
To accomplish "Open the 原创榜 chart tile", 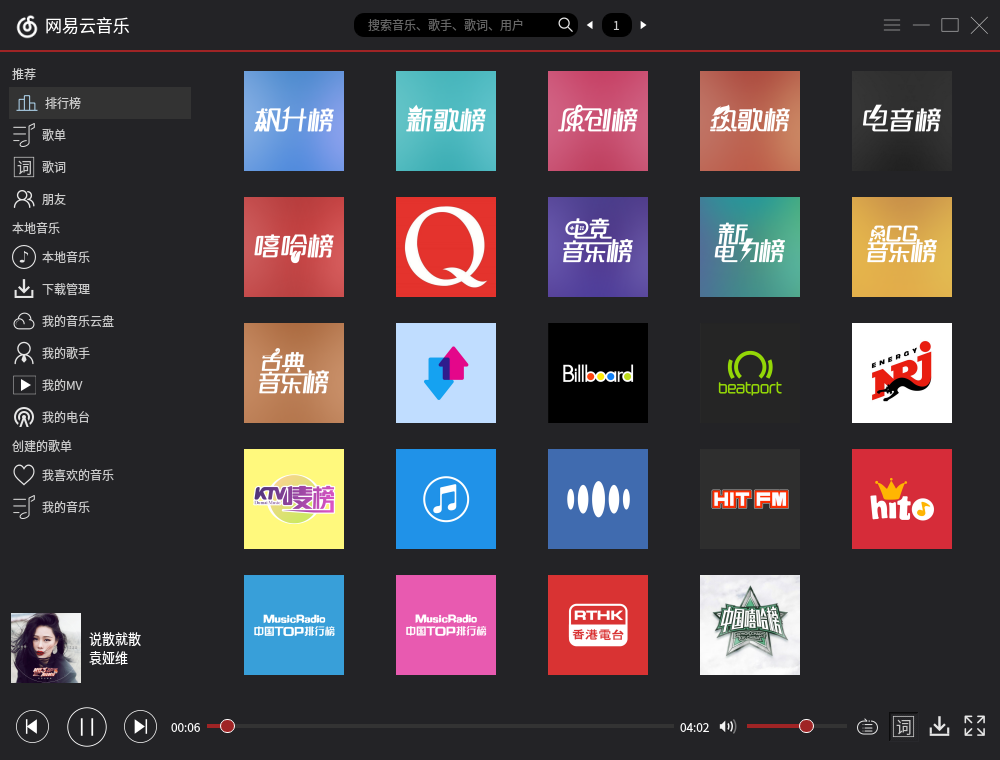I will (598, 121).
